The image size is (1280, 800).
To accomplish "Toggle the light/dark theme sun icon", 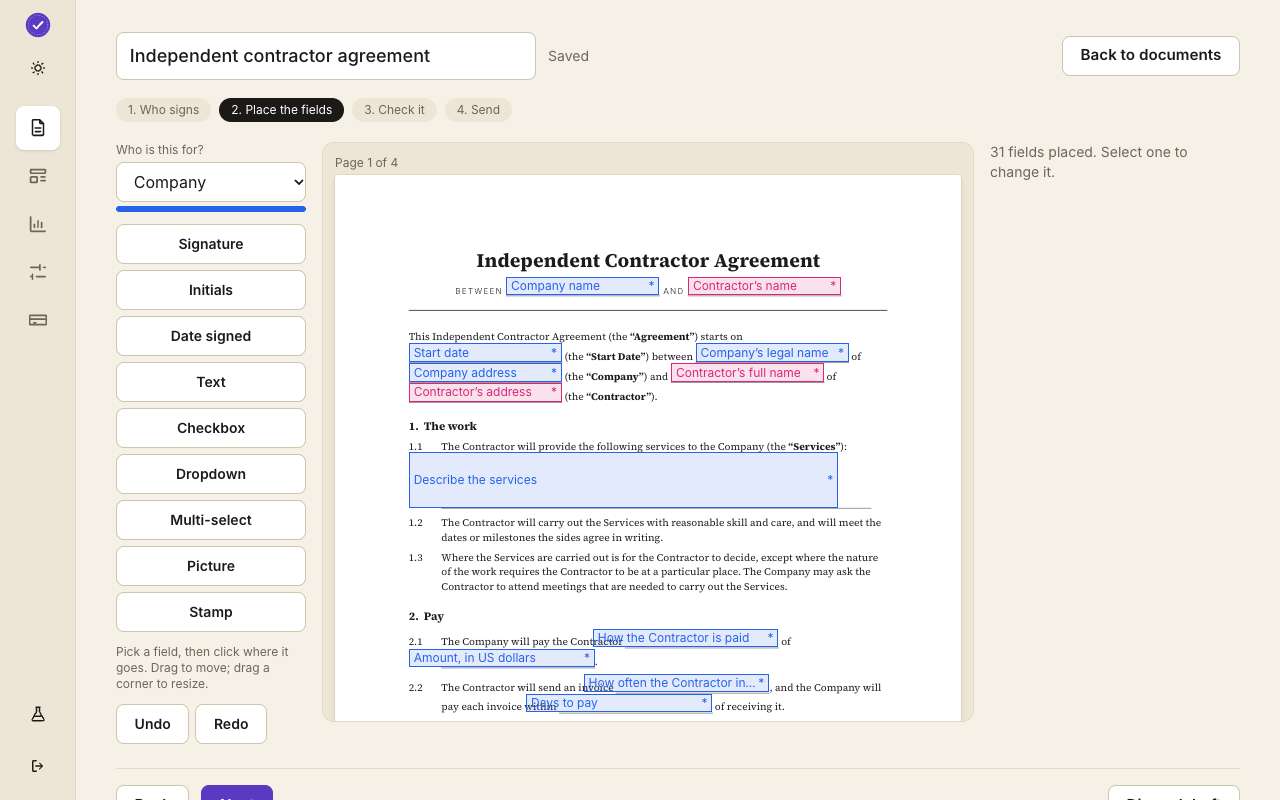I will 38,68.
